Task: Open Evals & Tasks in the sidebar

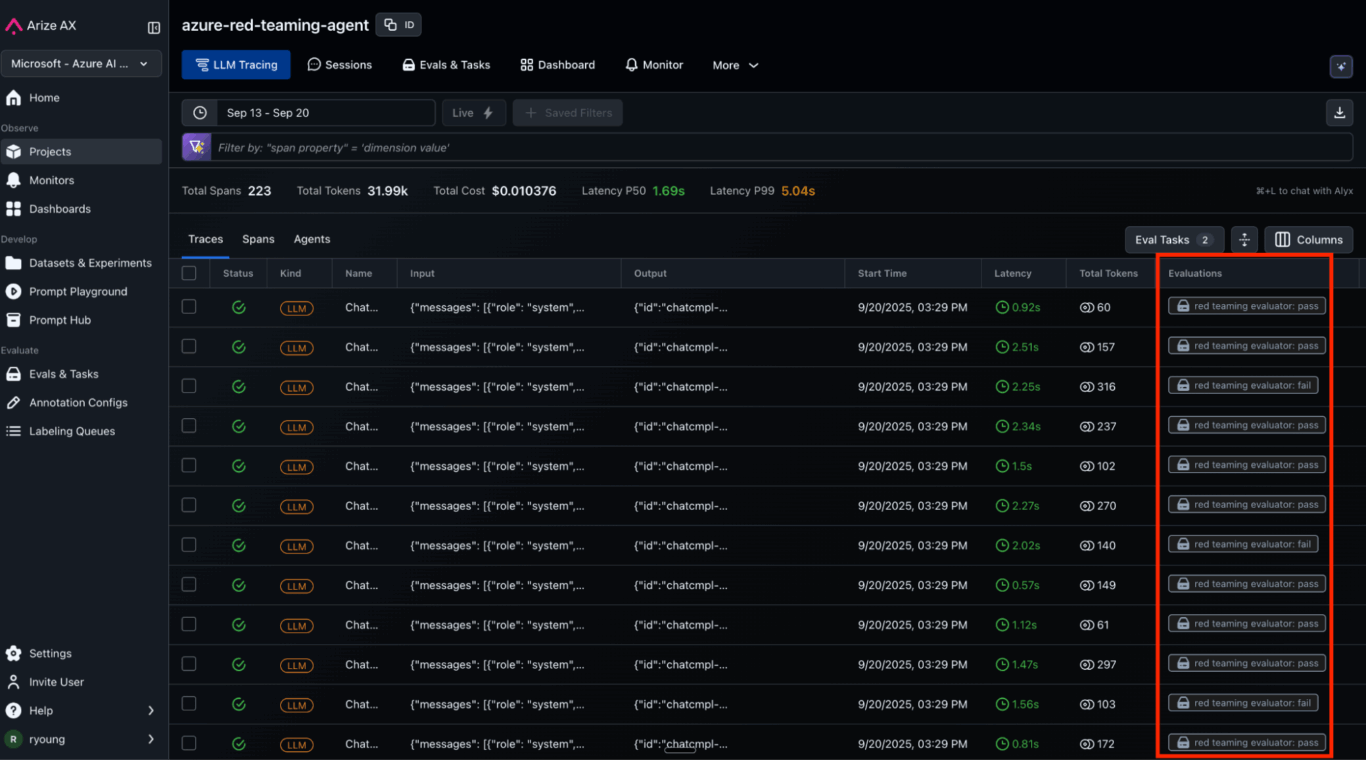Action: (x=81, y=374)
